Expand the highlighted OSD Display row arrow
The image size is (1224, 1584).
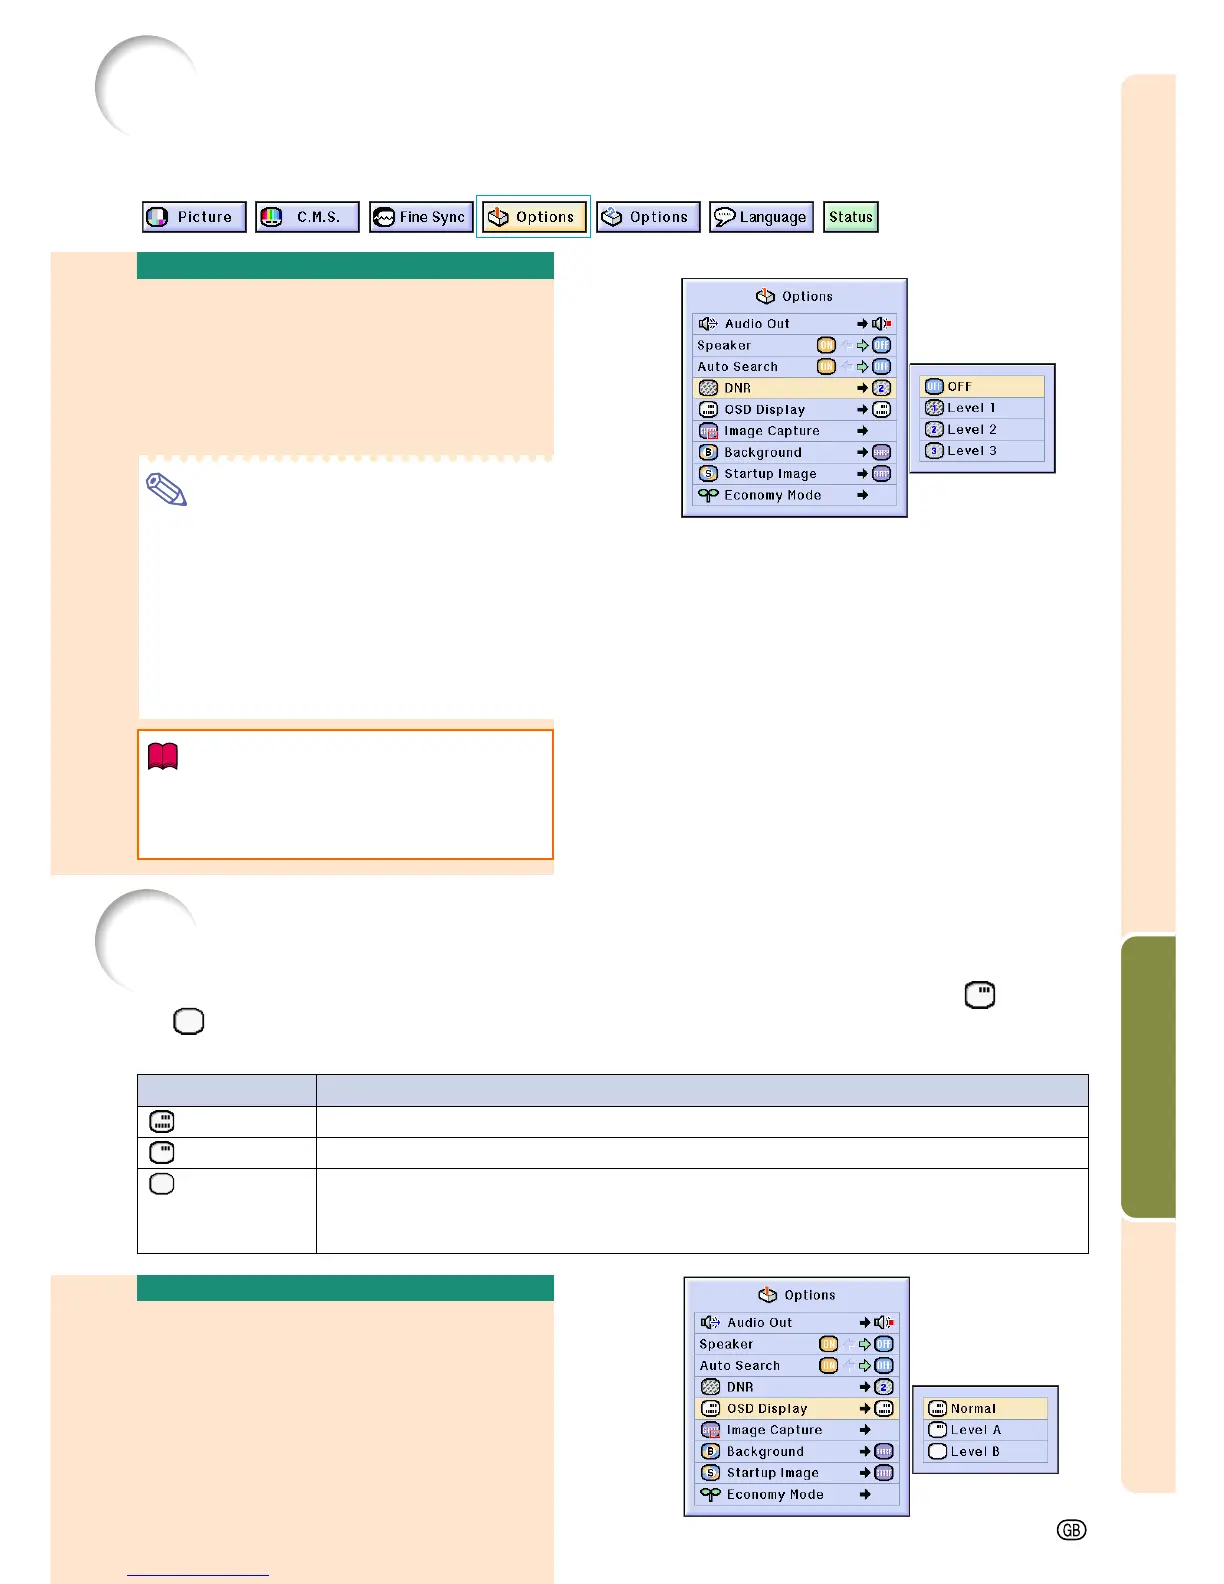point(864,1408)
